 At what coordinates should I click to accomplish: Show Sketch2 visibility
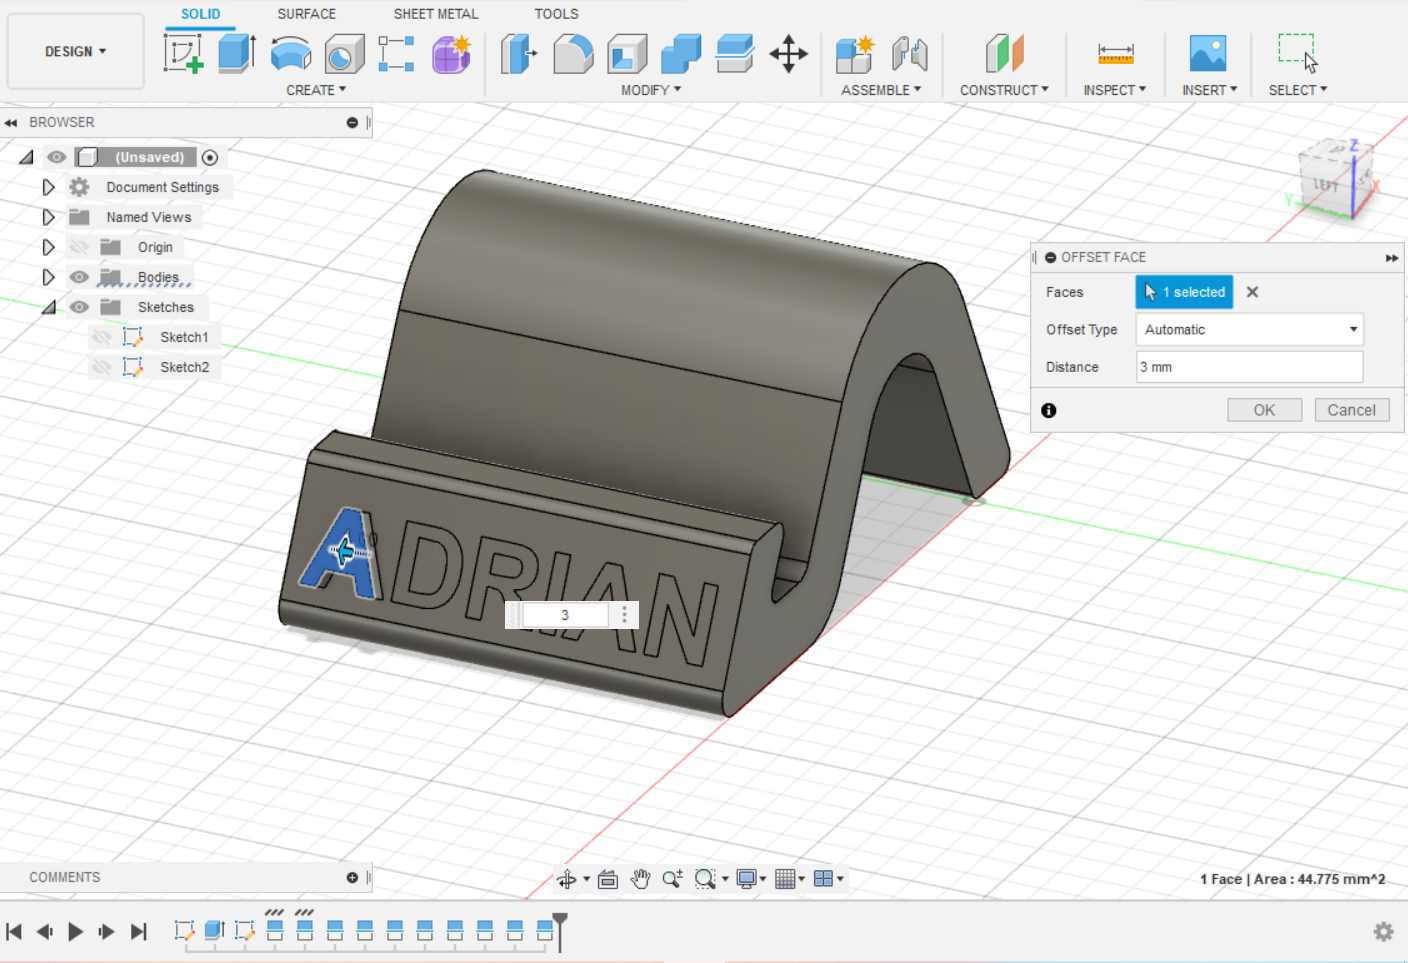(101, 367)
